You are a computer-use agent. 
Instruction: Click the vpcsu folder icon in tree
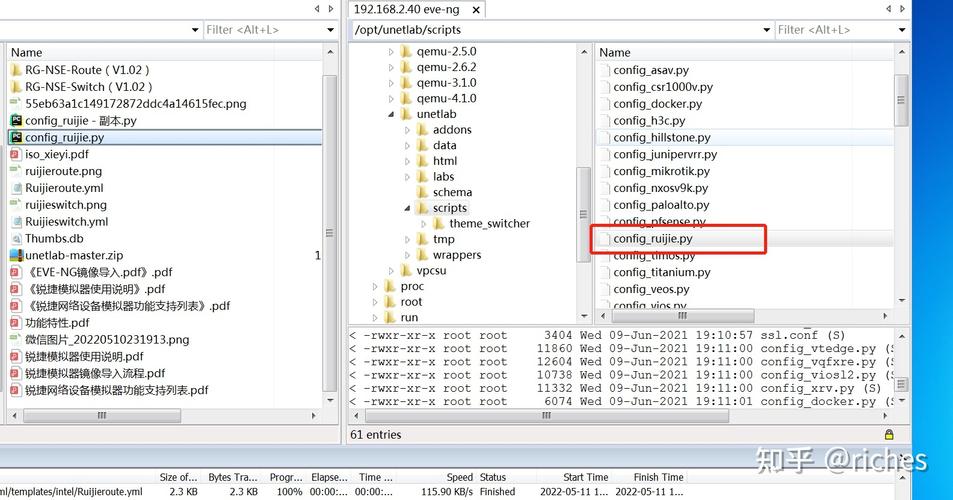click(x=407, y=270)
